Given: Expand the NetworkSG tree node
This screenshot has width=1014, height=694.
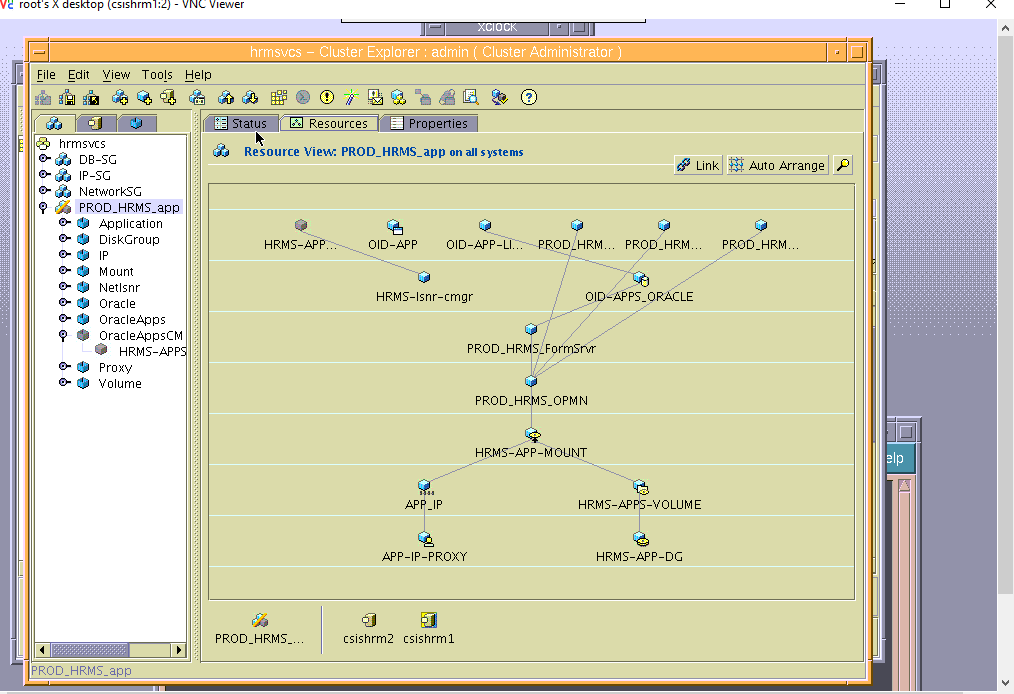Looking at the screenshot, I should click(43, 191).
